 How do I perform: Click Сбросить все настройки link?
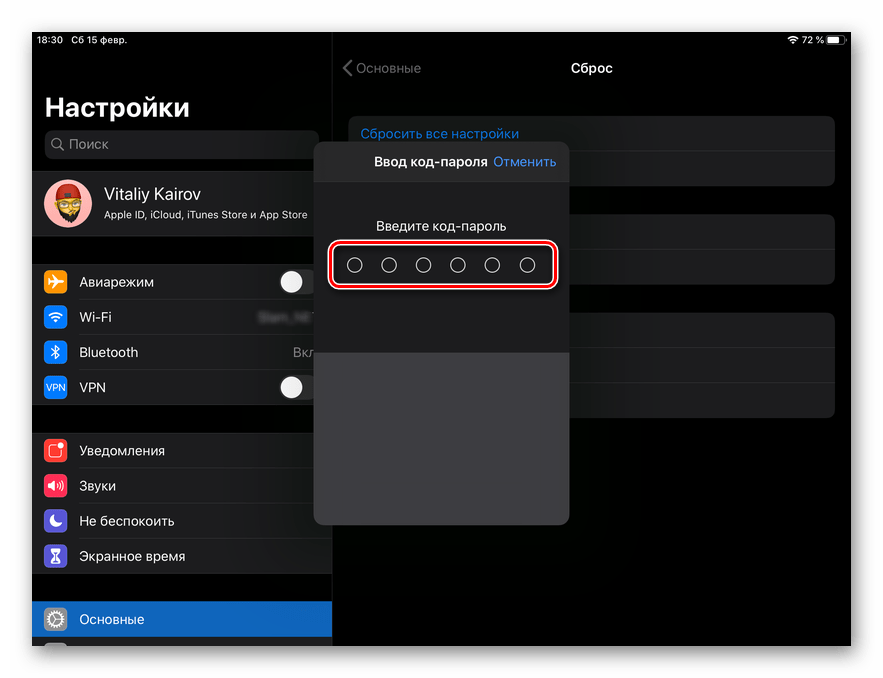439,134
